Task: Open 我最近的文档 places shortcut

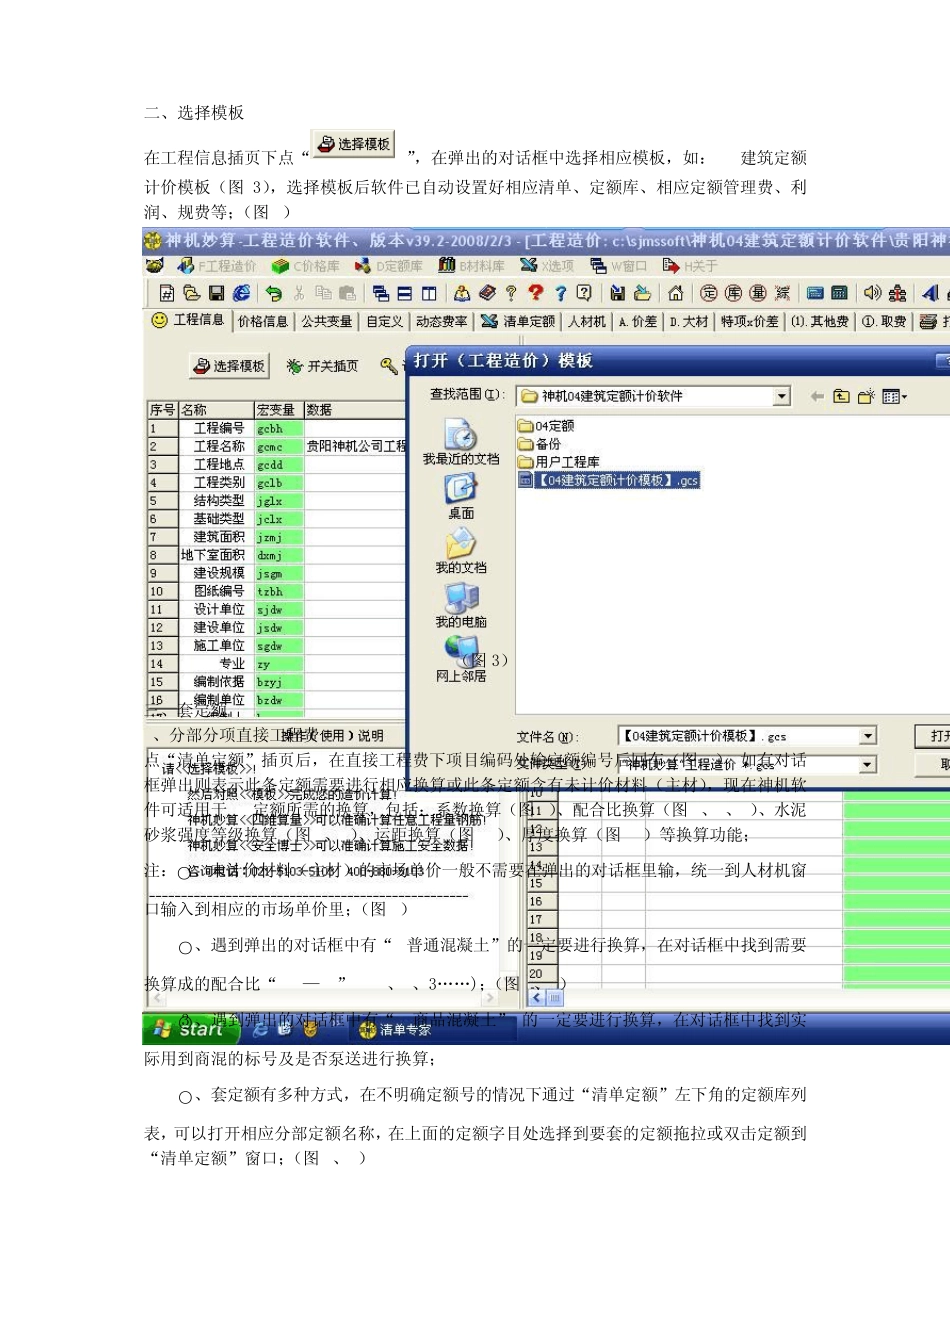Action: (x=461, y=443)
